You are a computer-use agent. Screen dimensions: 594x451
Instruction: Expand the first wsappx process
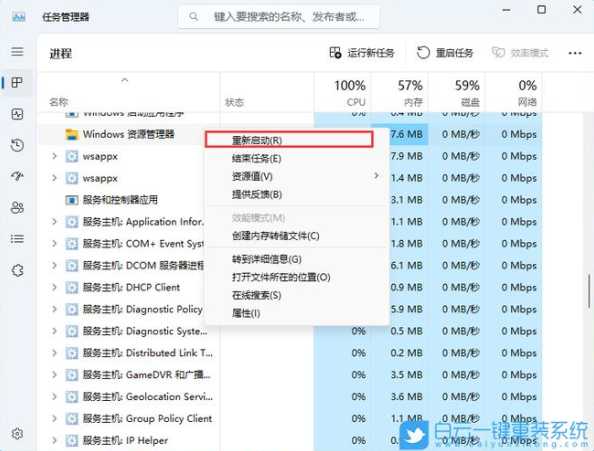pyautogui.click(x=54, y=156)
